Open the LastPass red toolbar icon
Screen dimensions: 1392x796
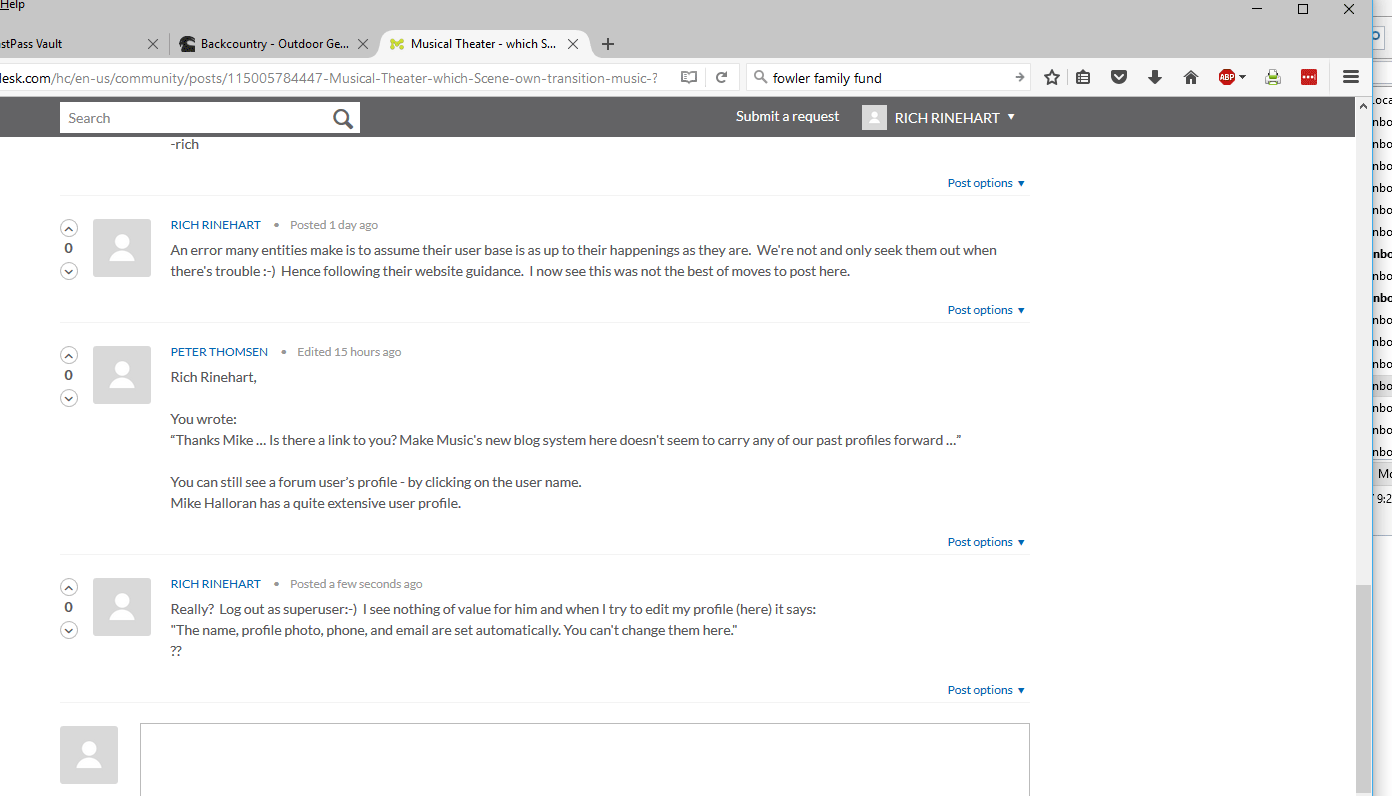pos(1308,78)
